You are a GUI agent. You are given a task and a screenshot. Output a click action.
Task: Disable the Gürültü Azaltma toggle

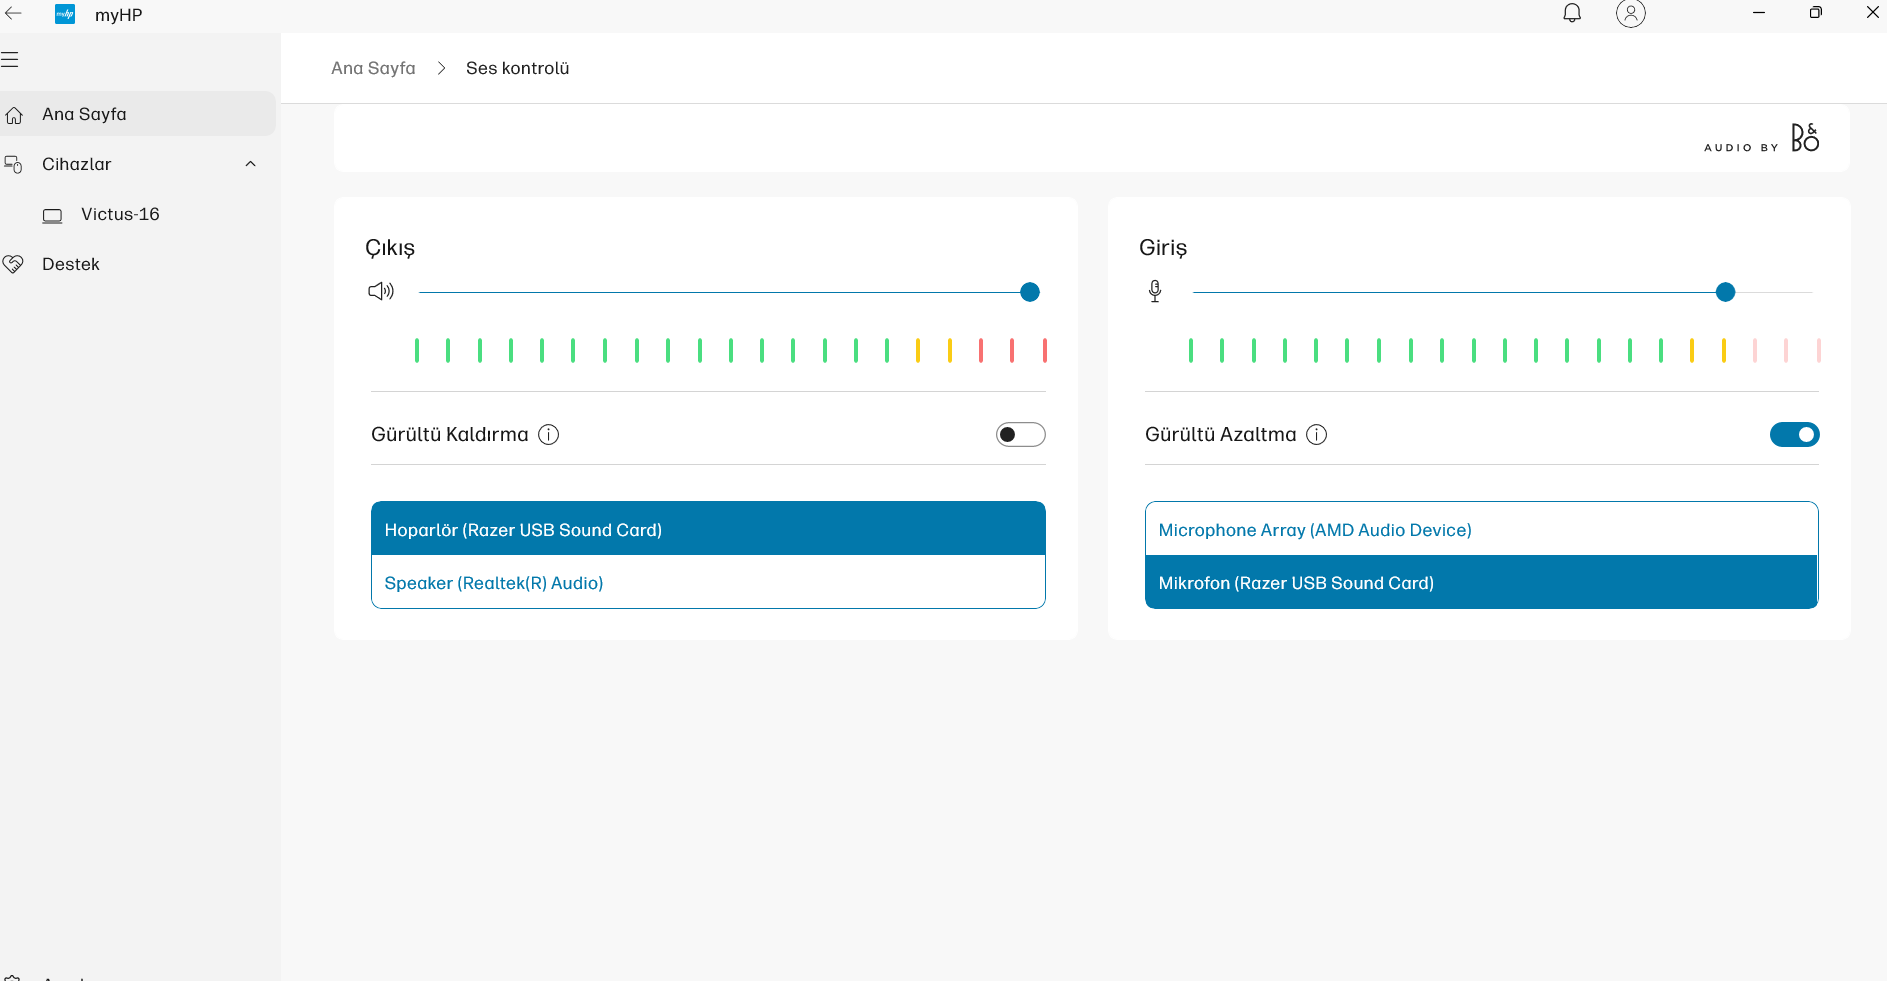(1794, 434)
